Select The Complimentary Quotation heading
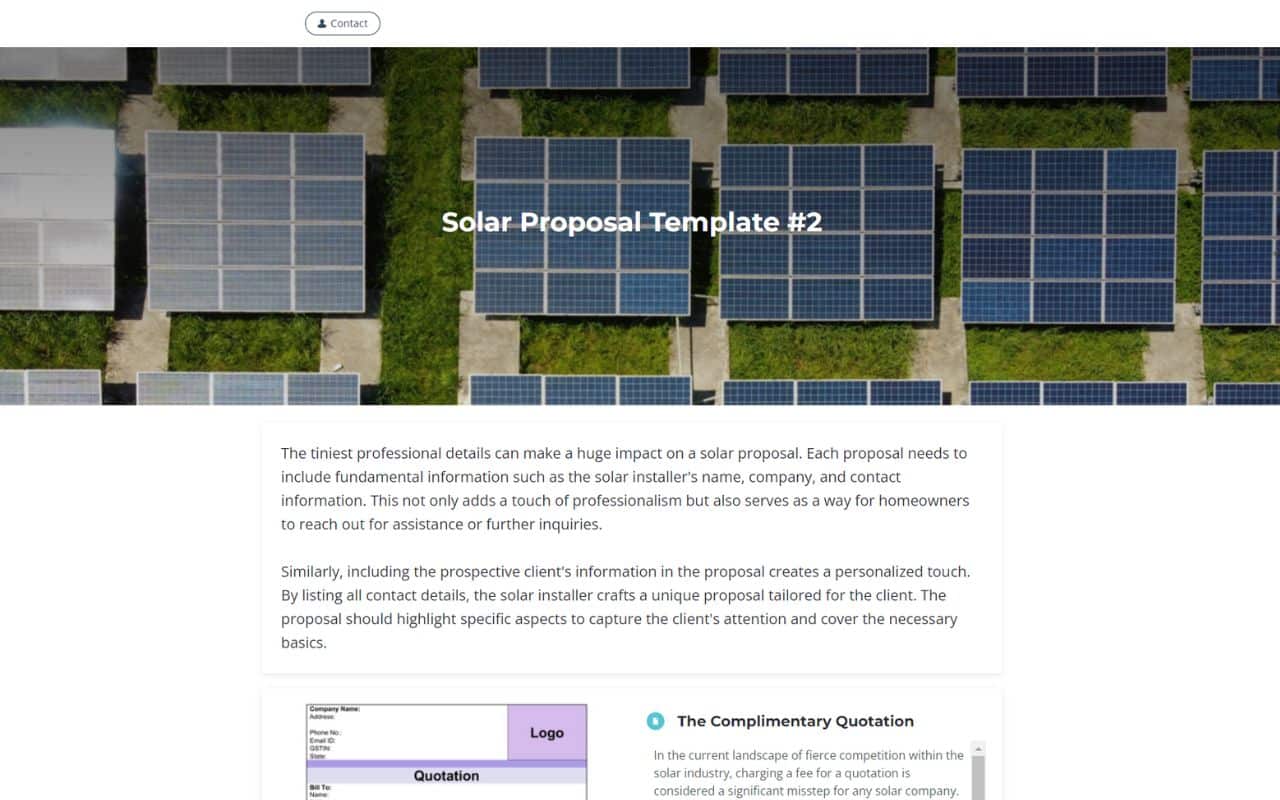Screen dimensions: 1280x800 795,721
